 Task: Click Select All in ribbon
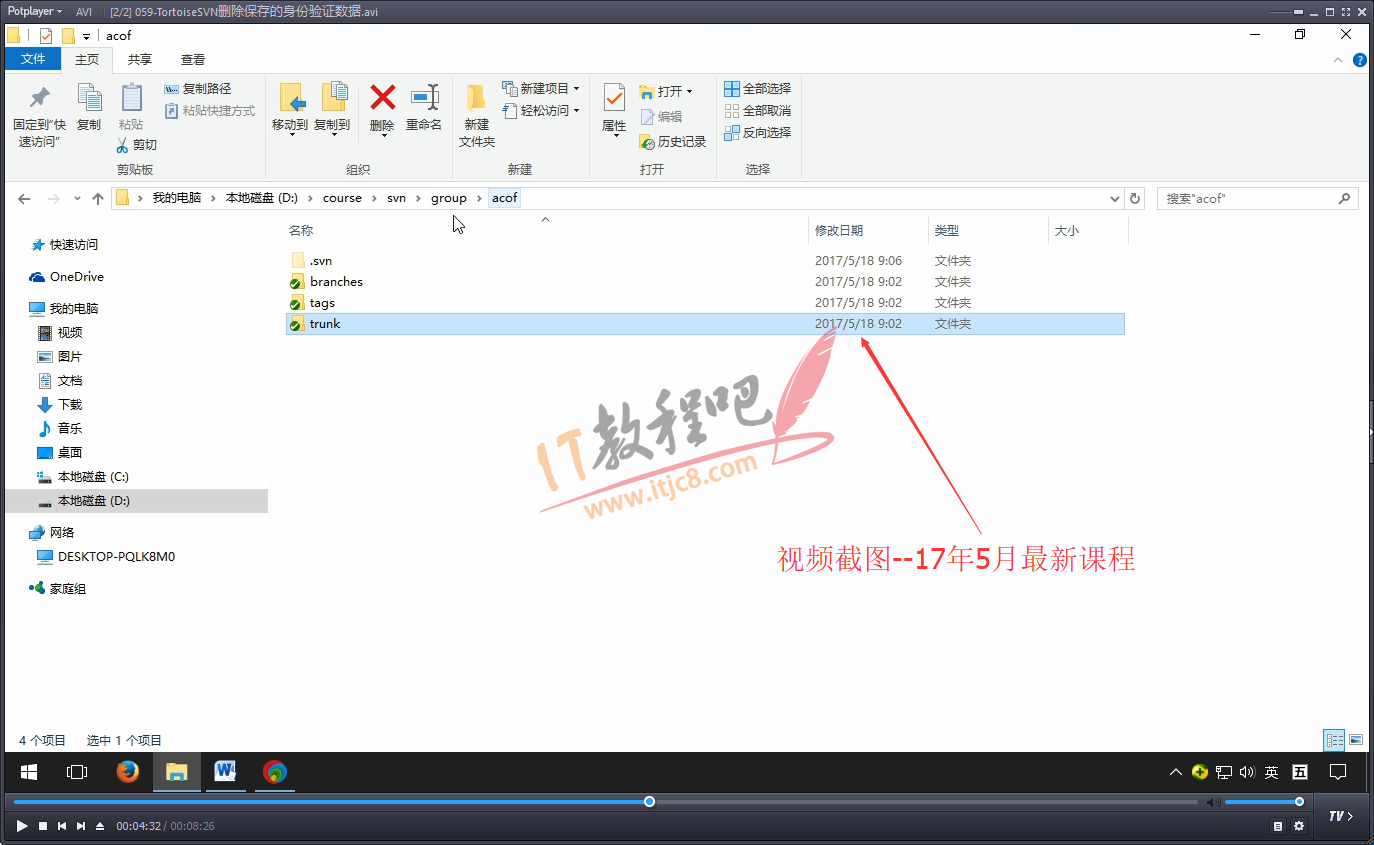coord(758,89)
